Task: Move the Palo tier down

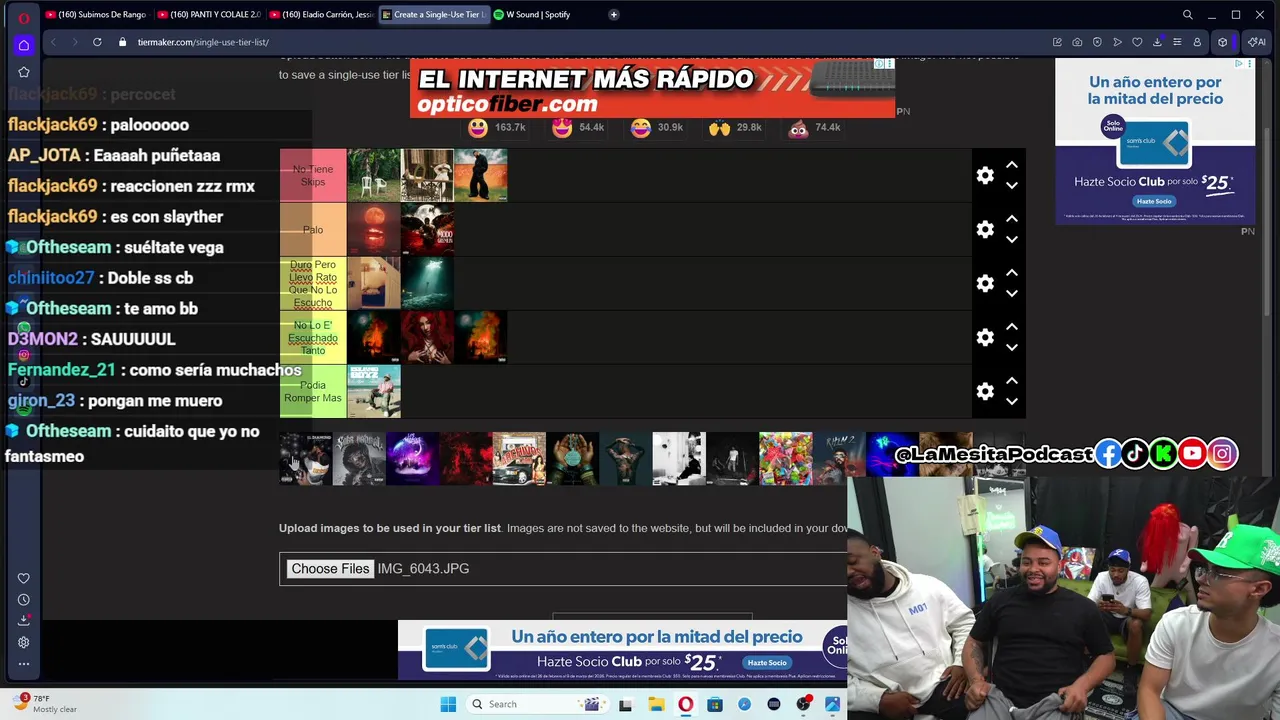Action: [x=1011, y=240]
